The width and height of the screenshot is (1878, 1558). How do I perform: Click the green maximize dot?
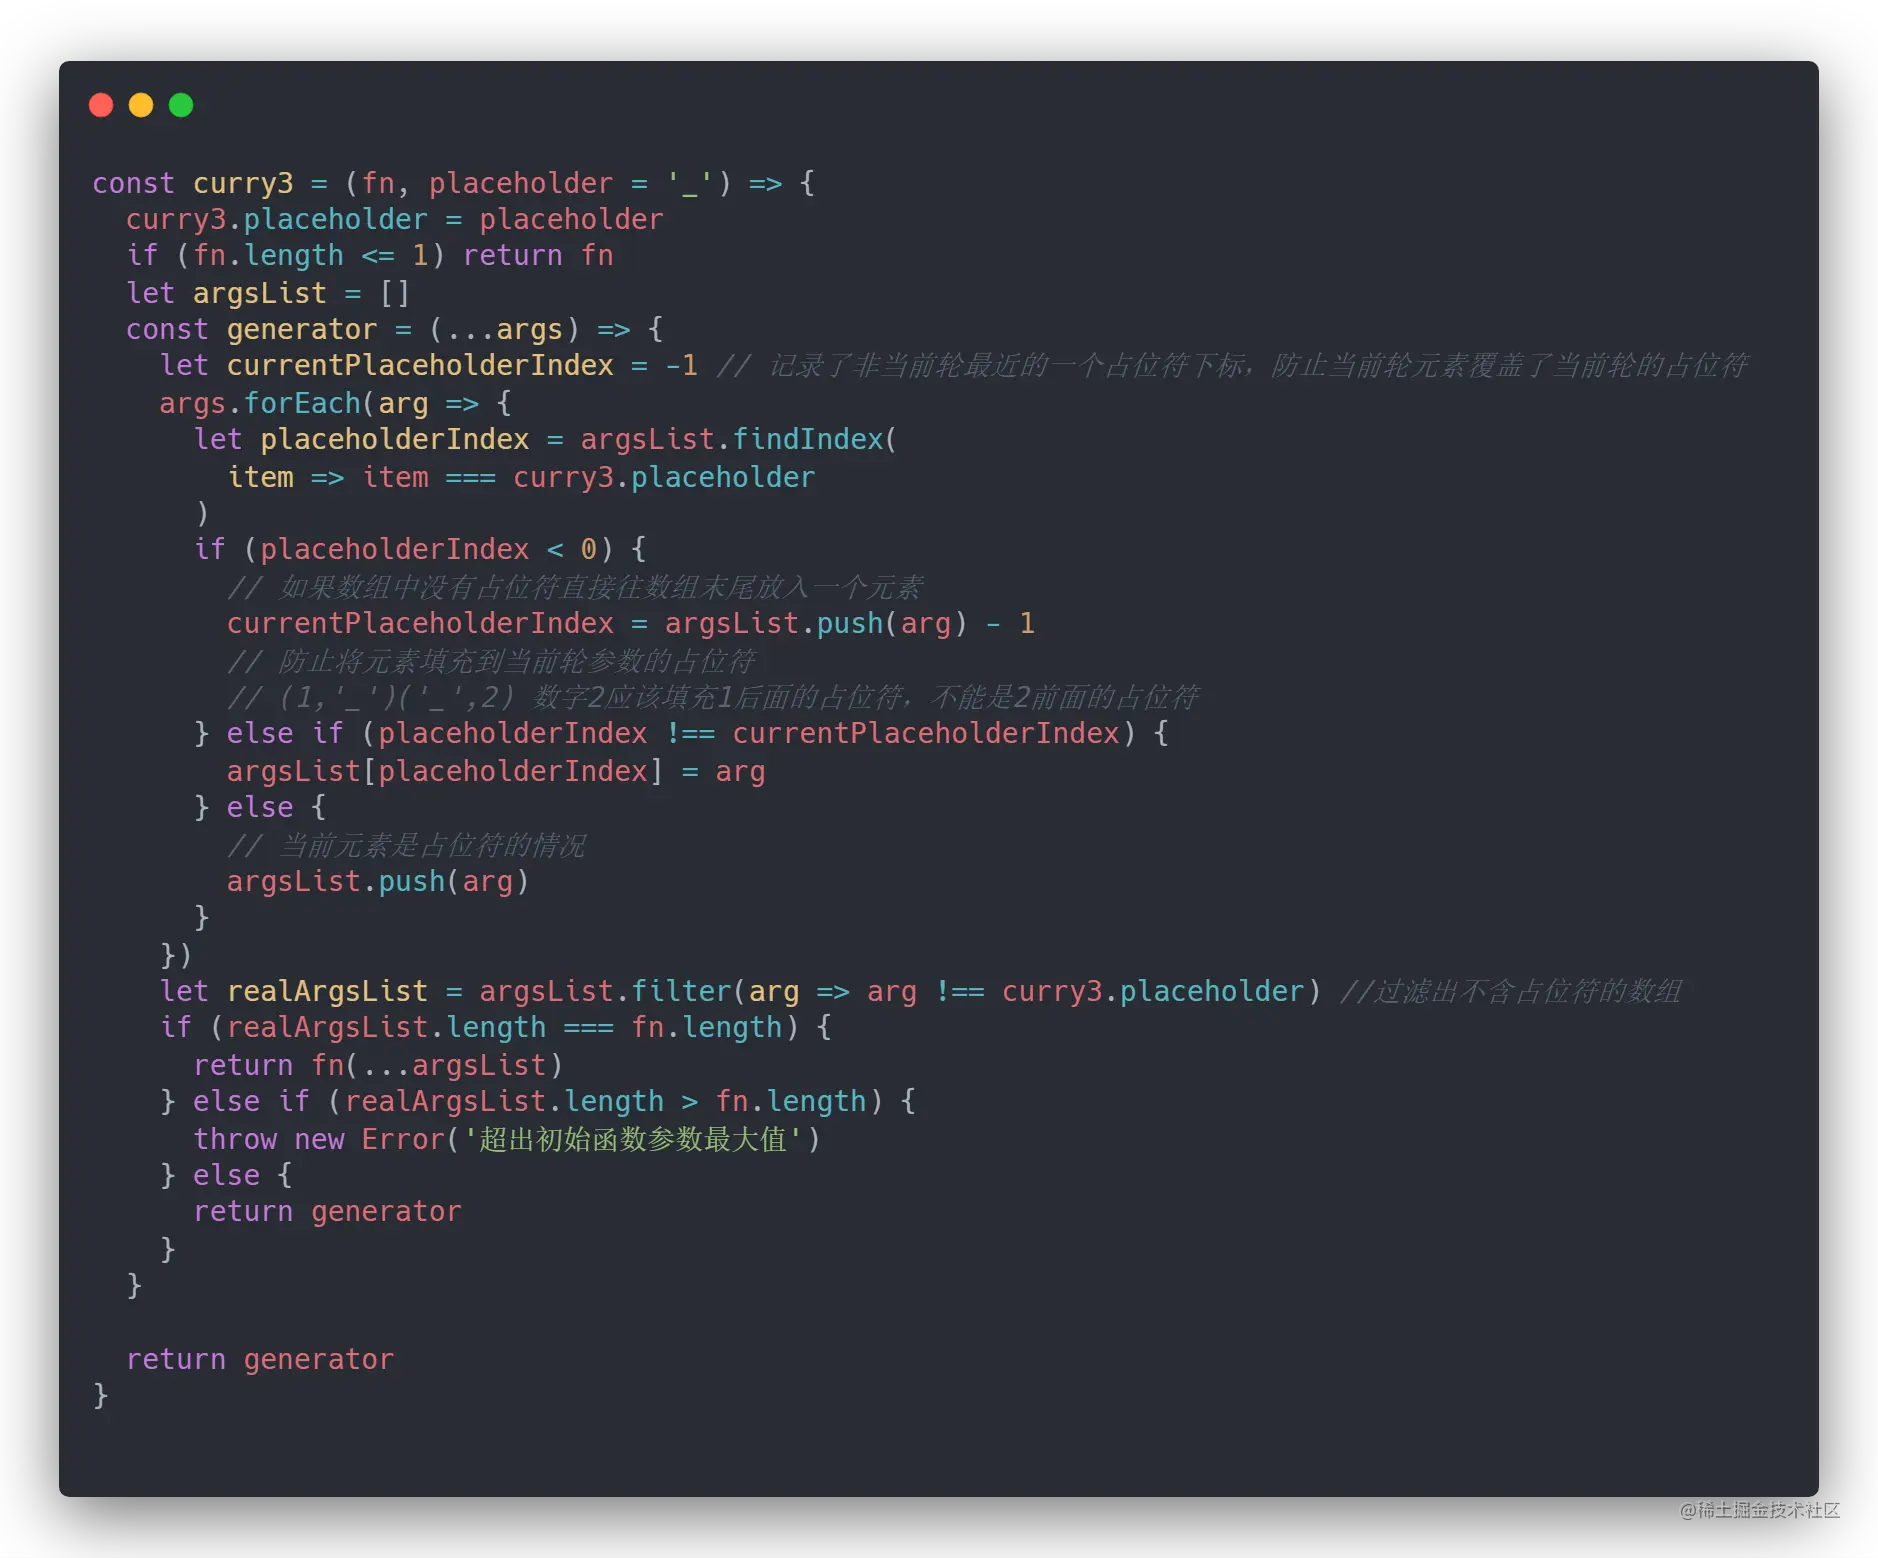click(x=181, y=105)
